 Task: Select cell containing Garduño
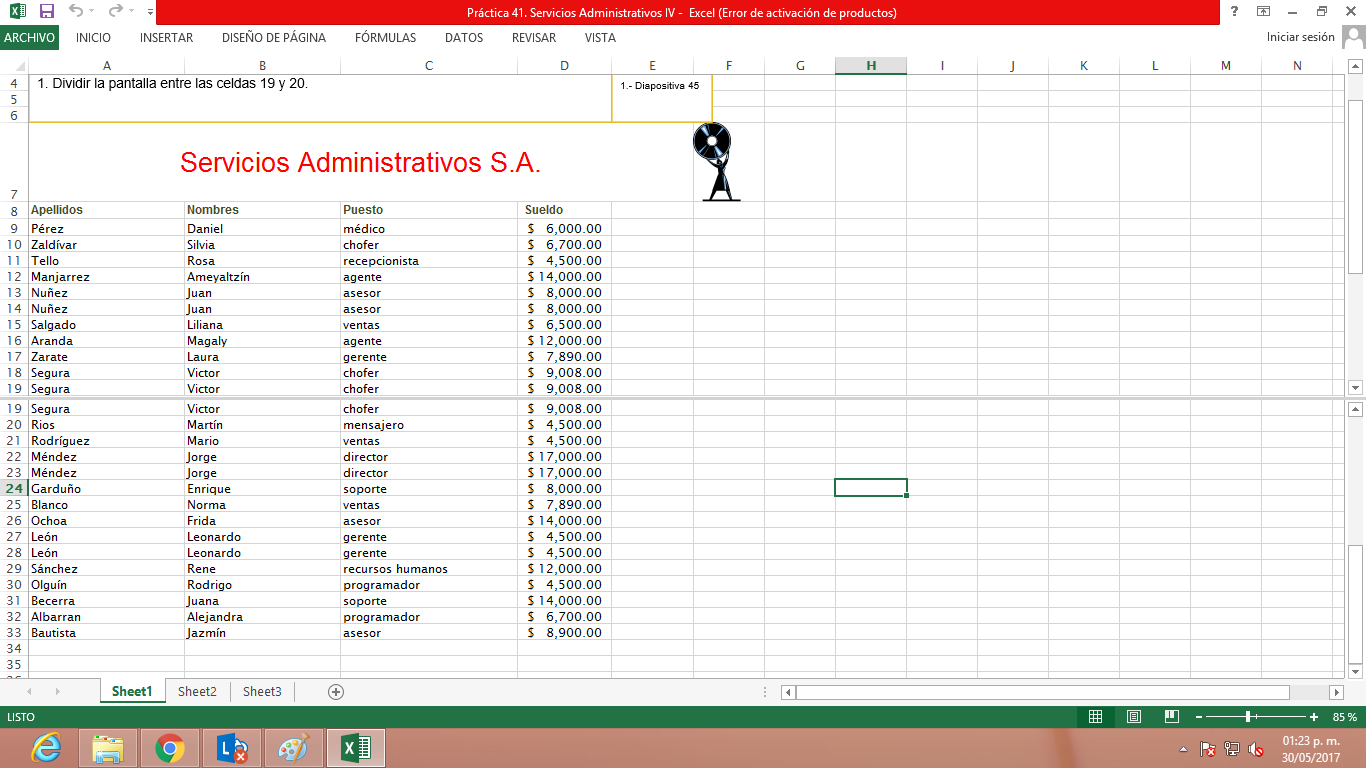tap(106, 489)
